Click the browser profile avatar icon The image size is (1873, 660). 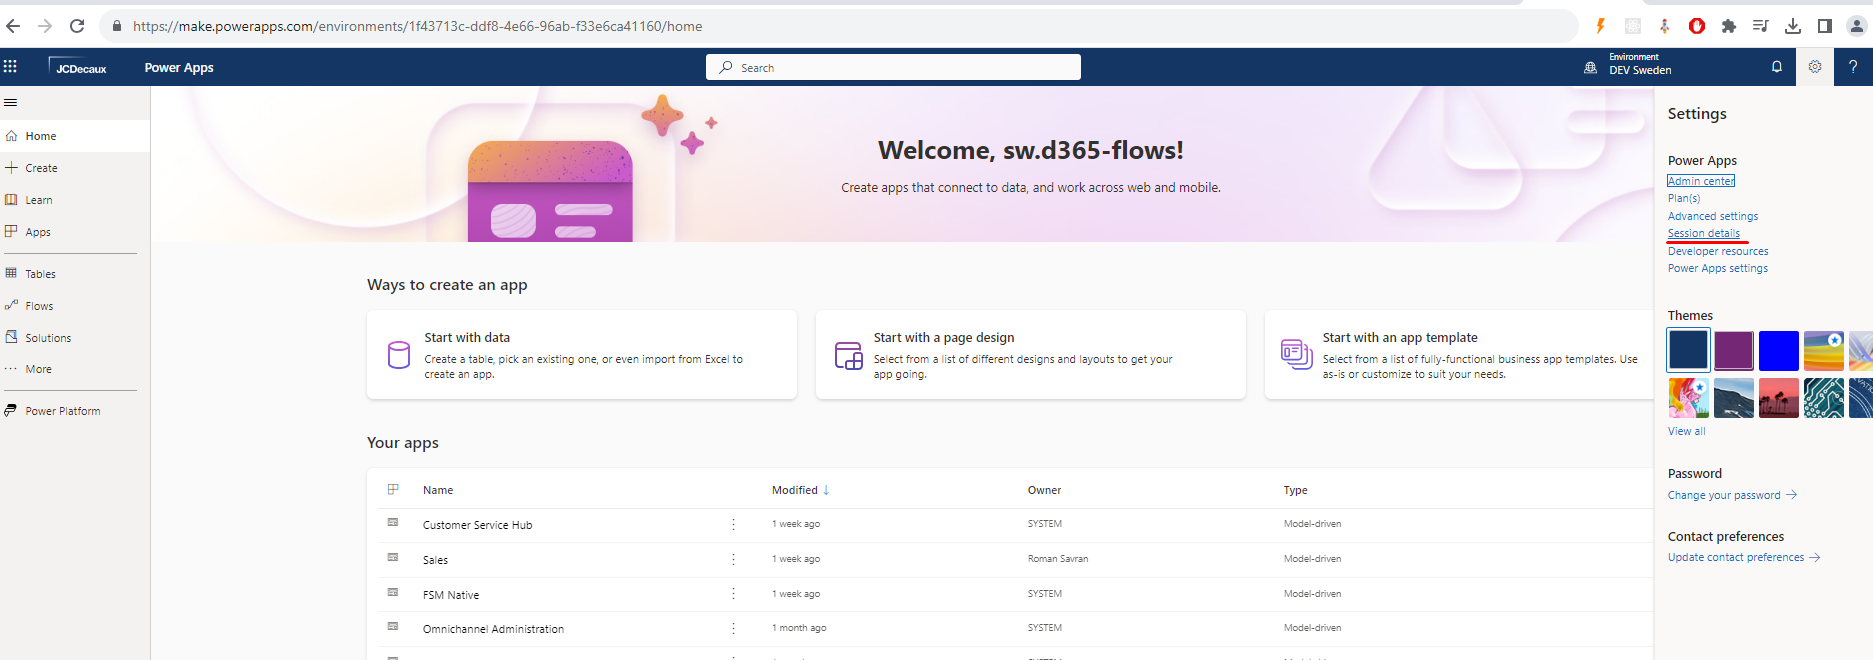[x=1857, y=26]
